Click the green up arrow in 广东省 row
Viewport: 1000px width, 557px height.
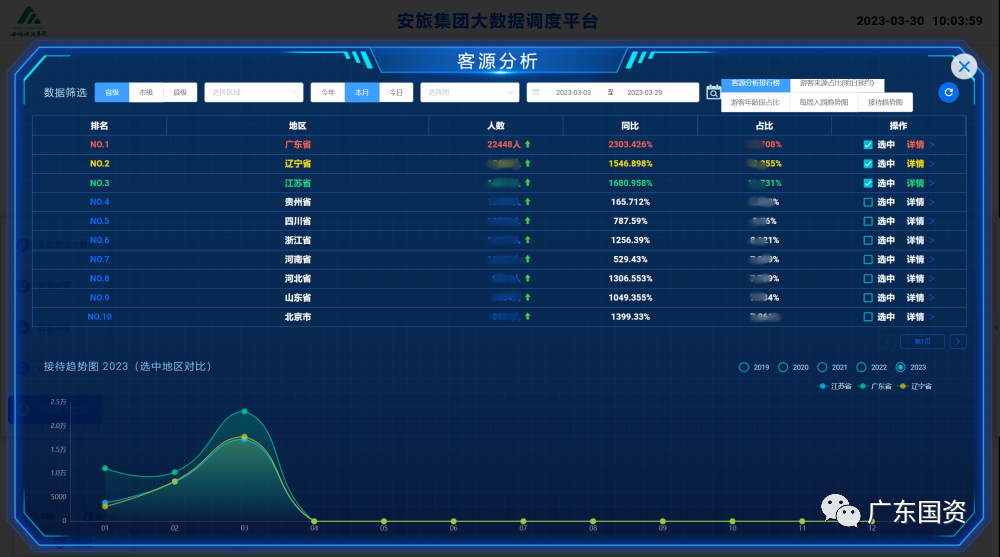tap(527, 145)
